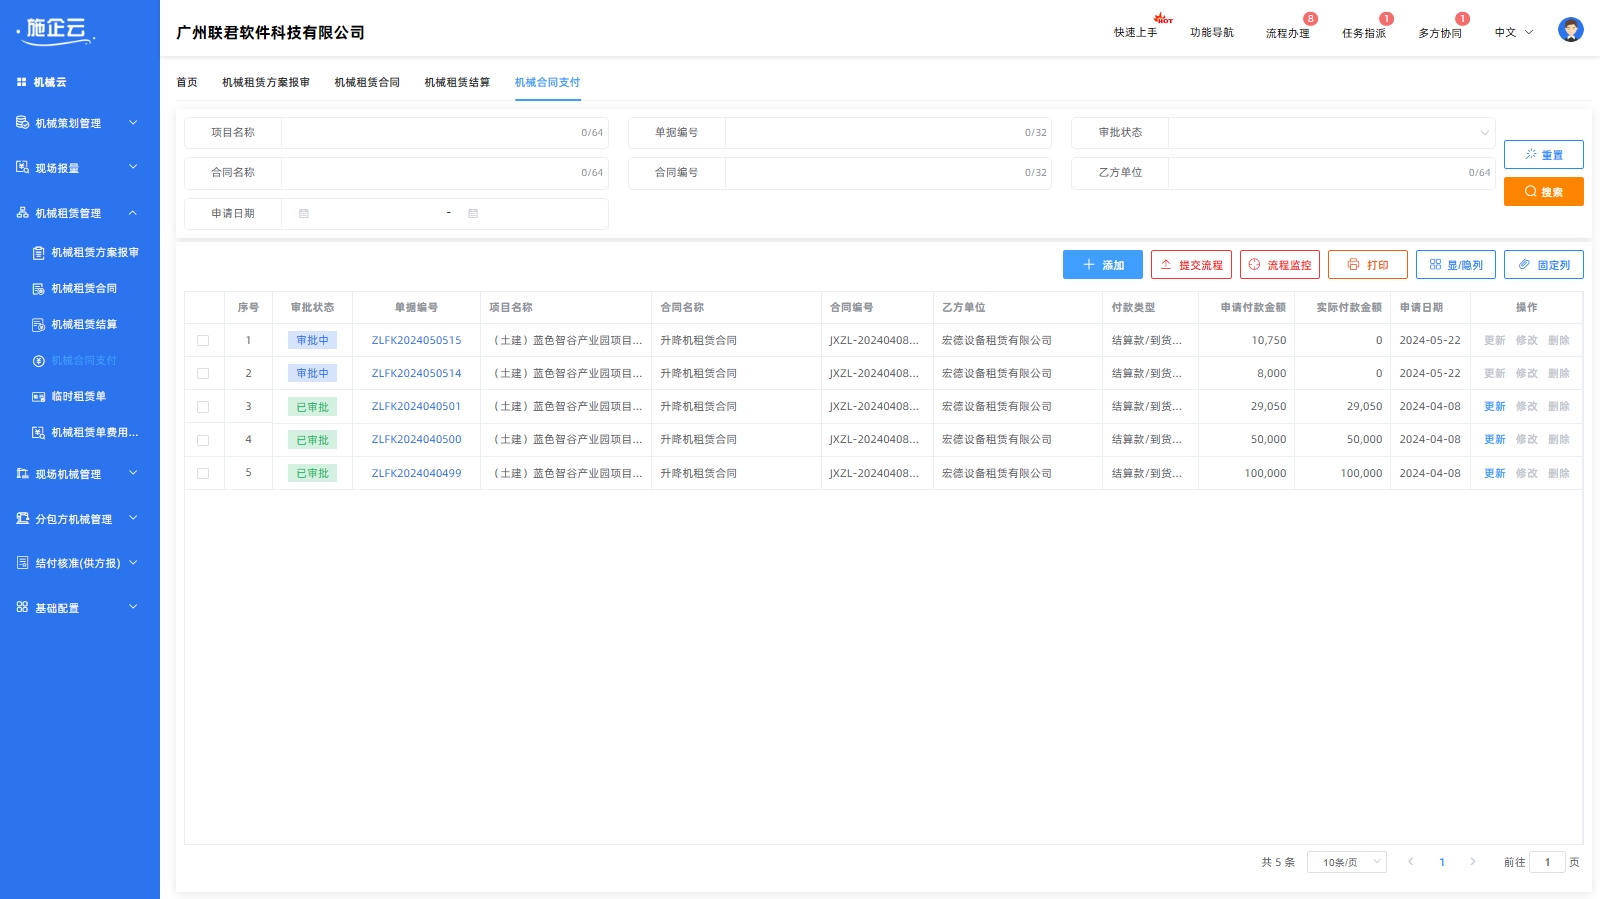
Task: Expand the 结付核准(供方报) menu
Action: coord(133,562)
